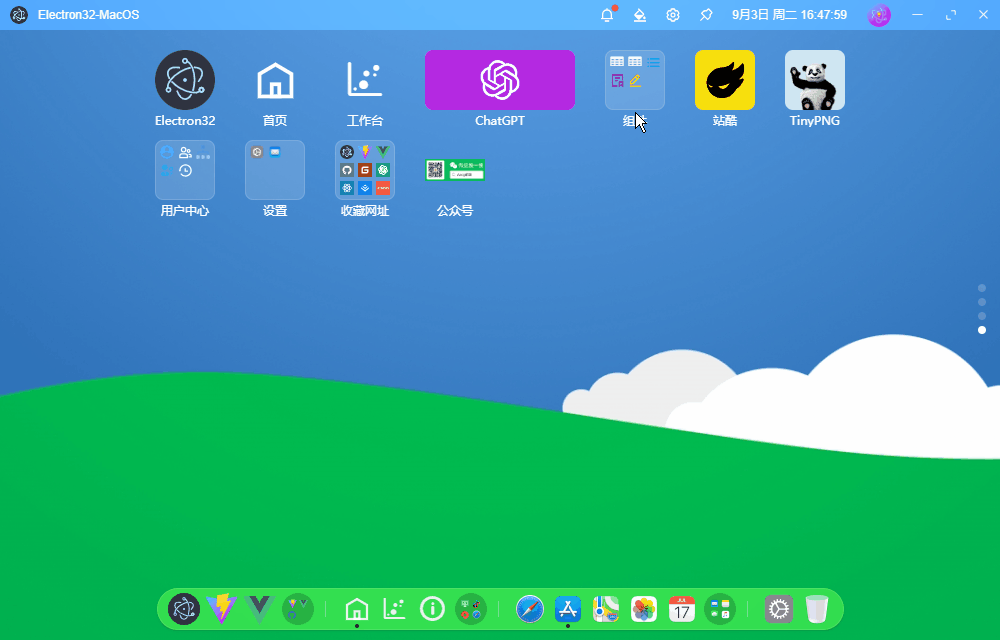
Task: Go to the second desktop page dot
Action: (x=982, y=302)
